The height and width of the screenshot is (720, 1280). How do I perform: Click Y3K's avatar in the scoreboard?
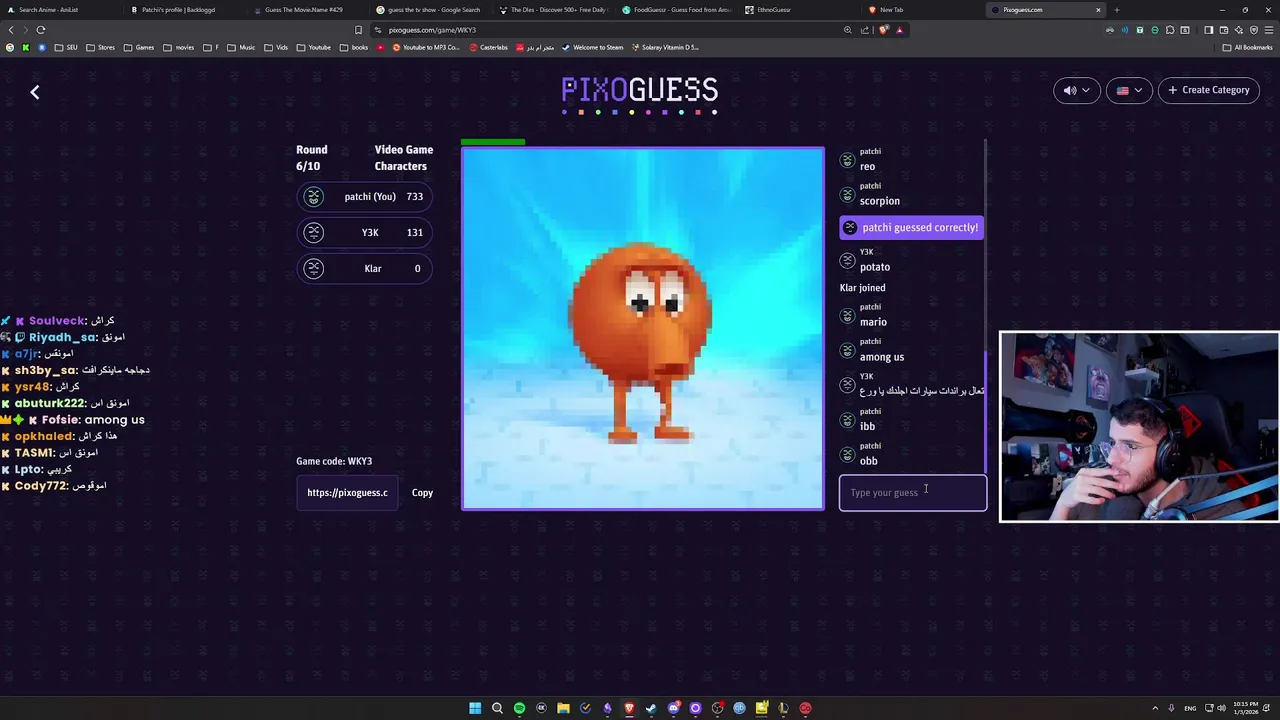pyautogui.click(x=314, y=233)
